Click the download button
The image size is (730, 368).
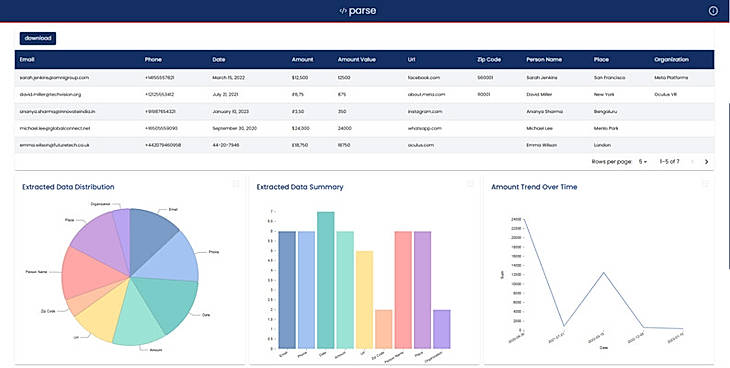(x=38, y=38)
